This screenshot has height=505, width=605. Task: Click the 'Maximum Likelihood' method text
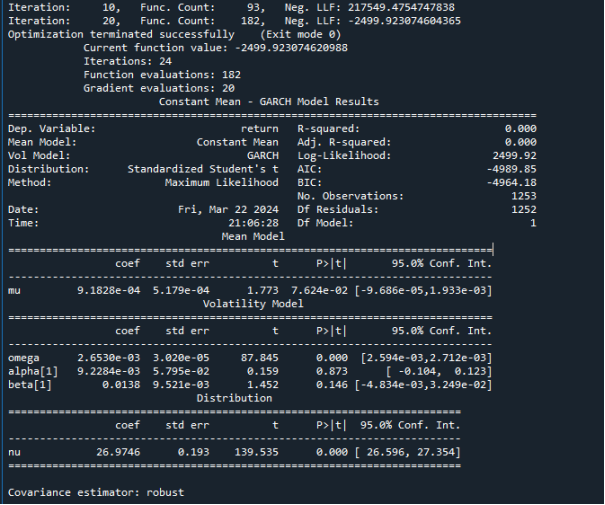click(221, 183)
